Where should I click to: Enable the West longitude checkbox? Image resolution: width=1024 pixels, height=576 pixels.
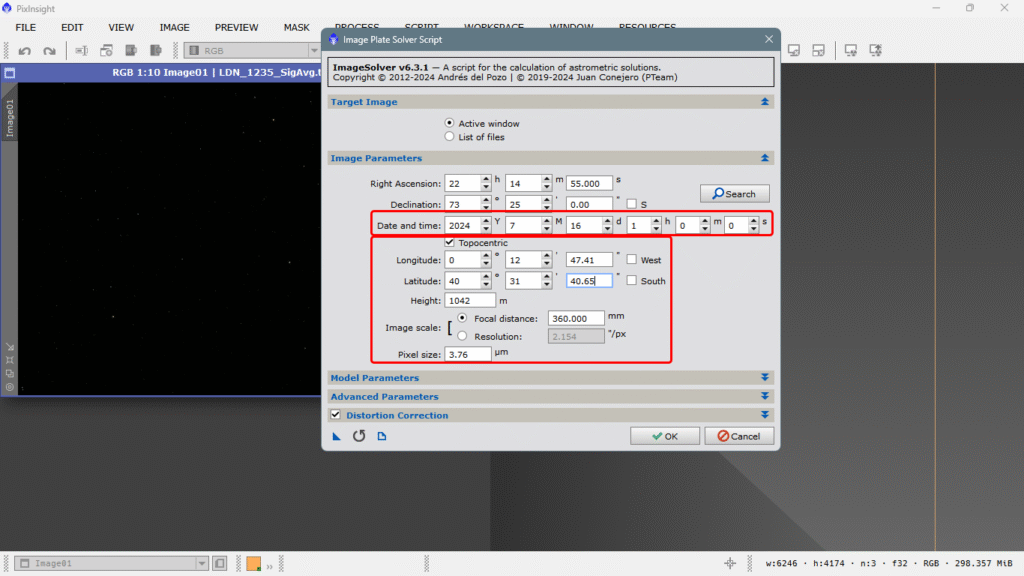[632, 260]
